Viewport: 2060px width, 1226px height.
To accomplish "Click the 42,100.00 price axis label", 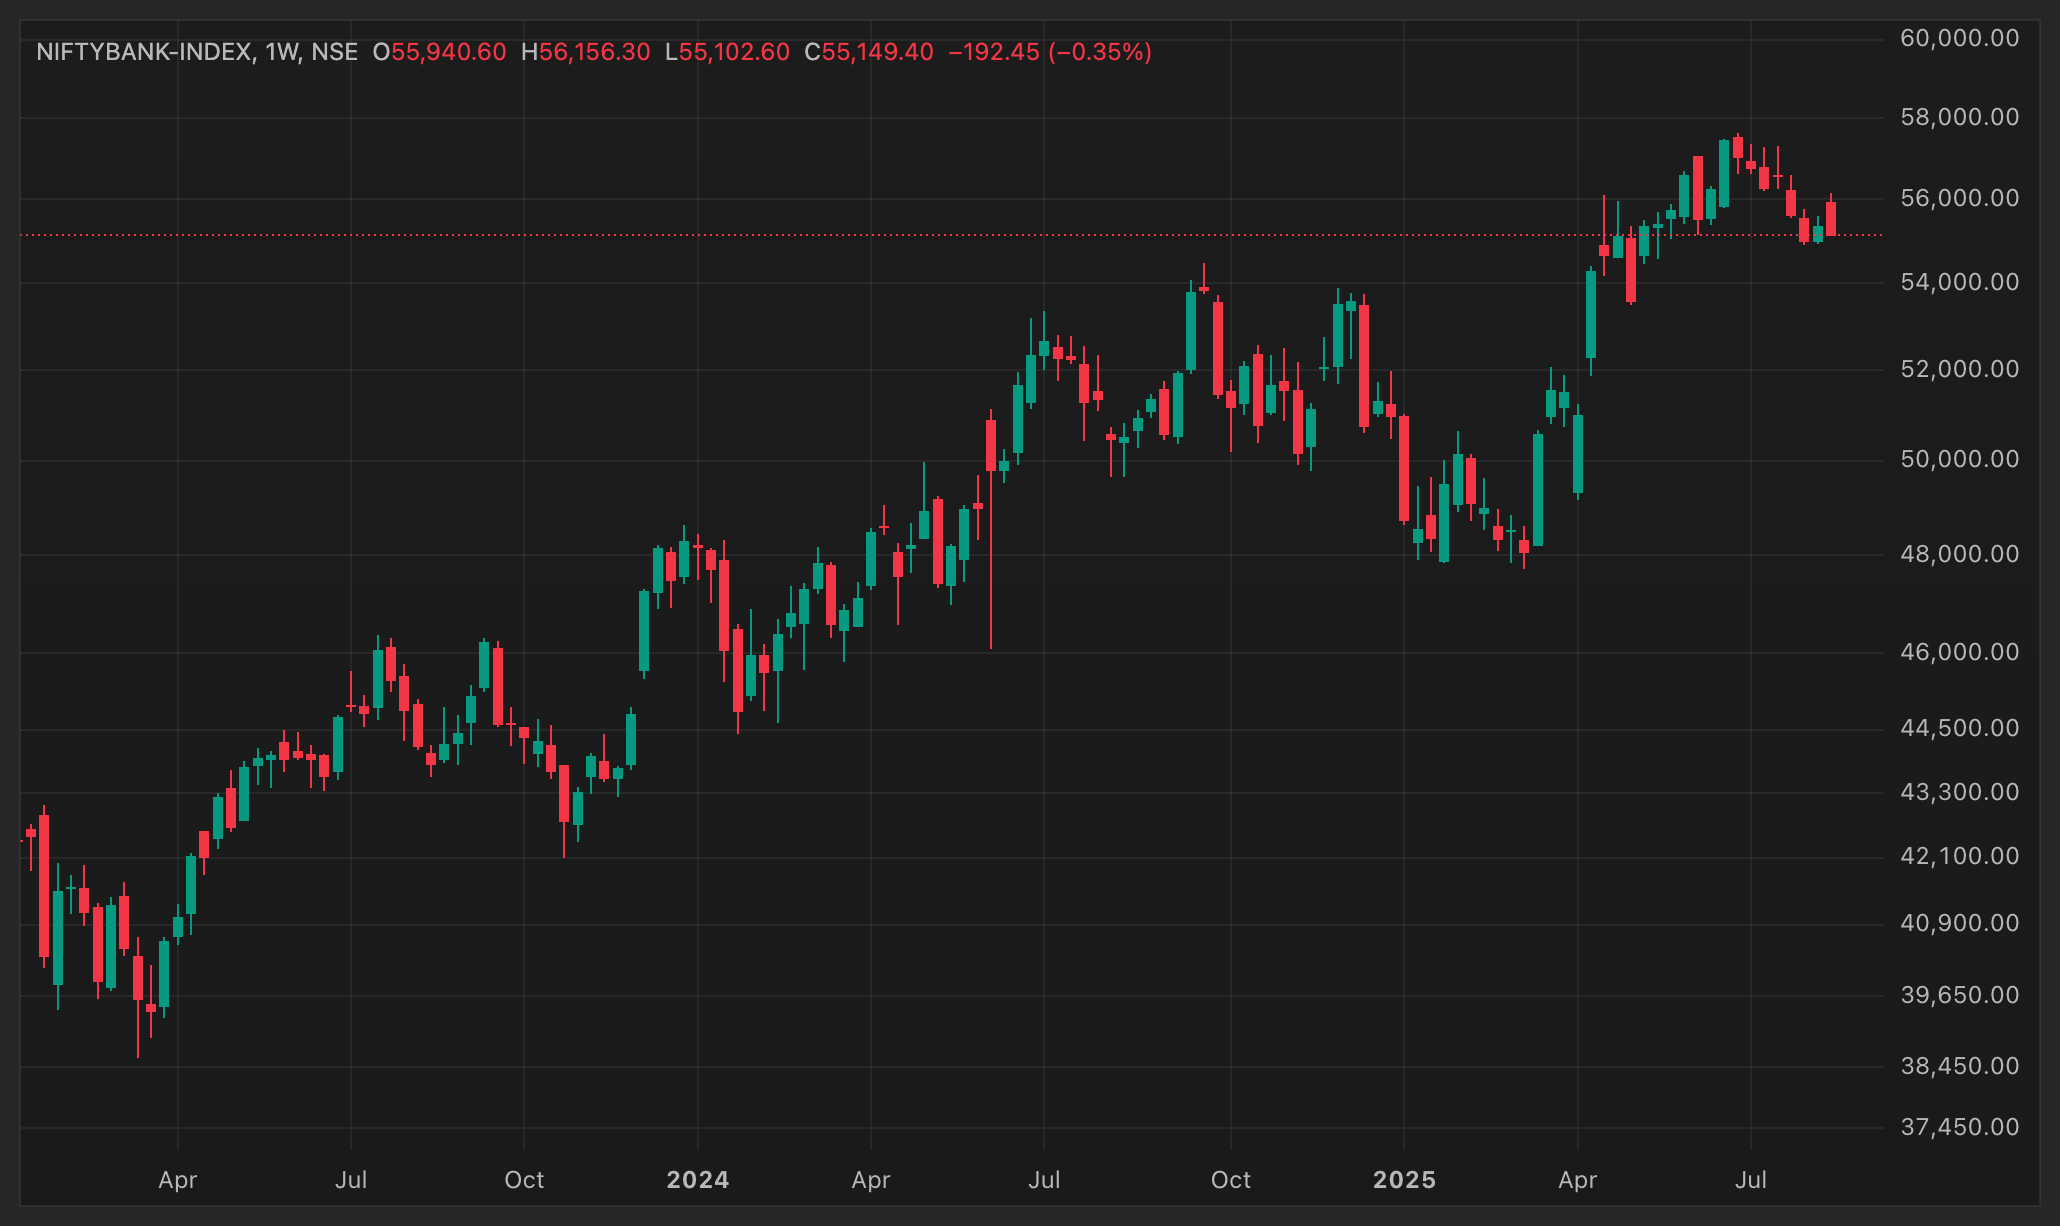I will point(1960,856).
